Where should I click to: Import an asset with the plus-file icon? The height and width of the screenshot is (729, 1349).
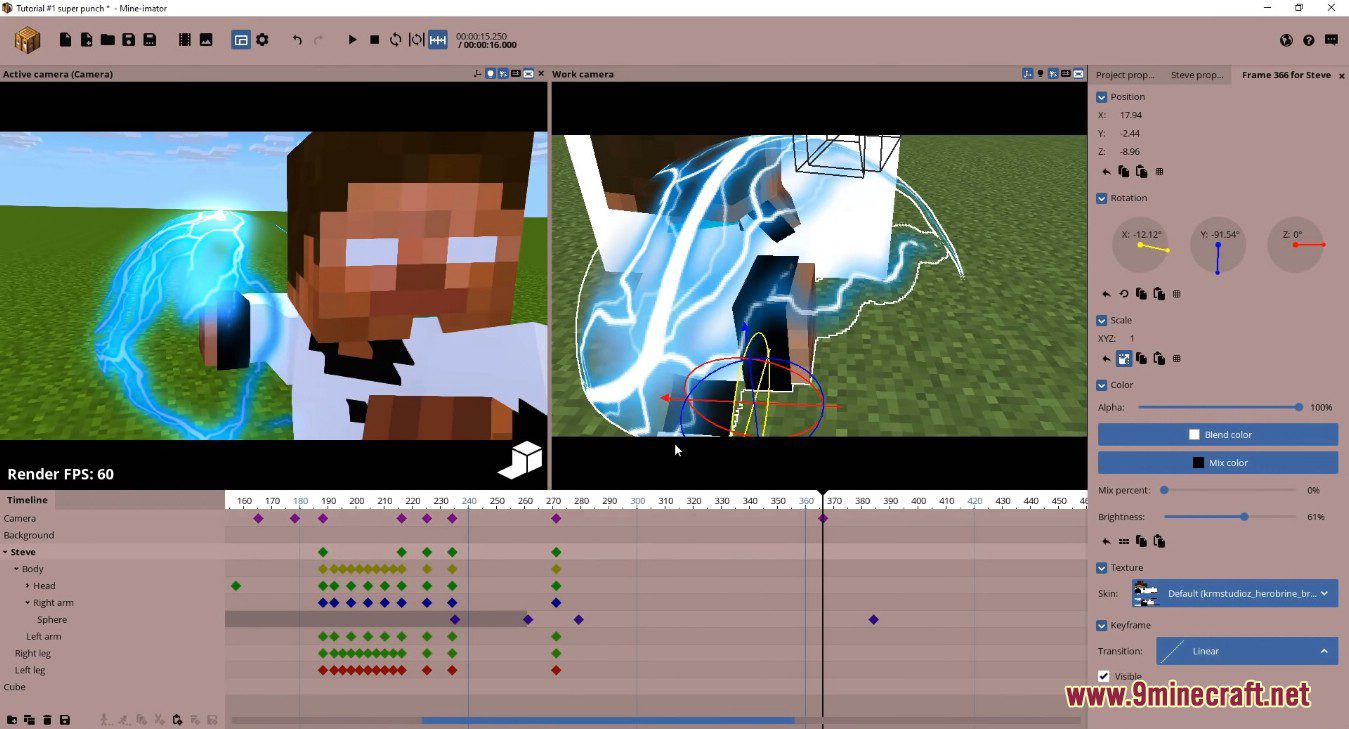tap(87, 40)
